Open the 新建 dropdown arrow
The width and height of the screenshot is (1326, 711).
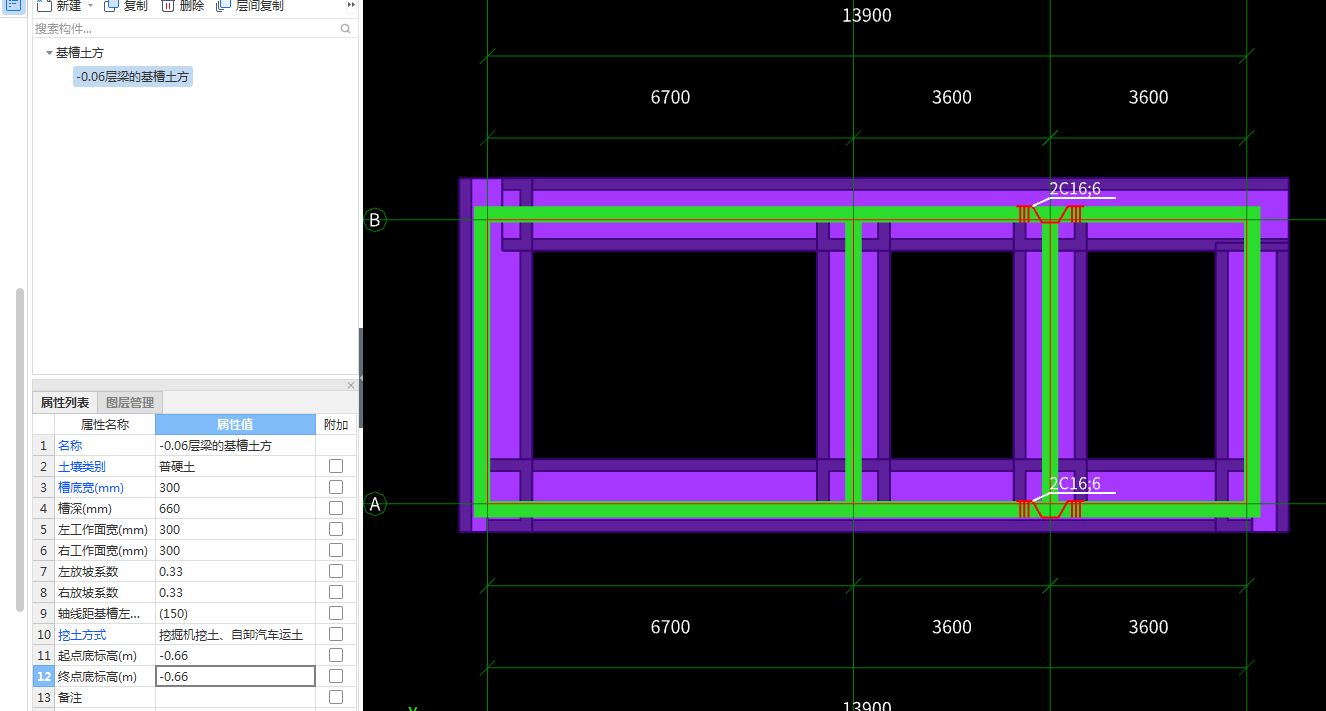click(x=91, y=5)
